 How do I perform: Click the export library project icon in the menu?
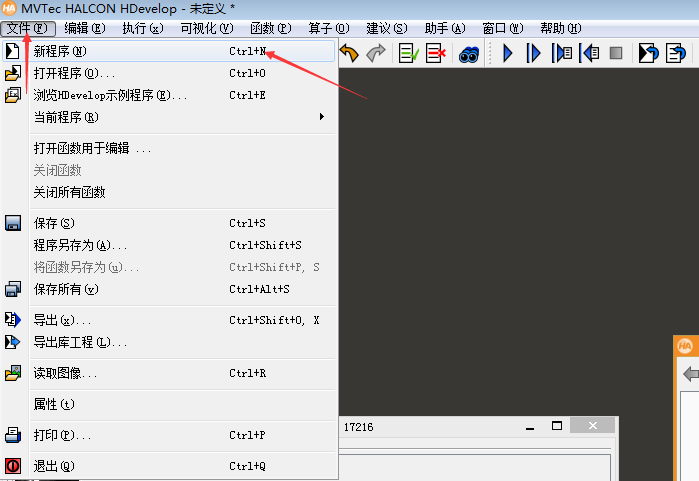tap(12, 342)
